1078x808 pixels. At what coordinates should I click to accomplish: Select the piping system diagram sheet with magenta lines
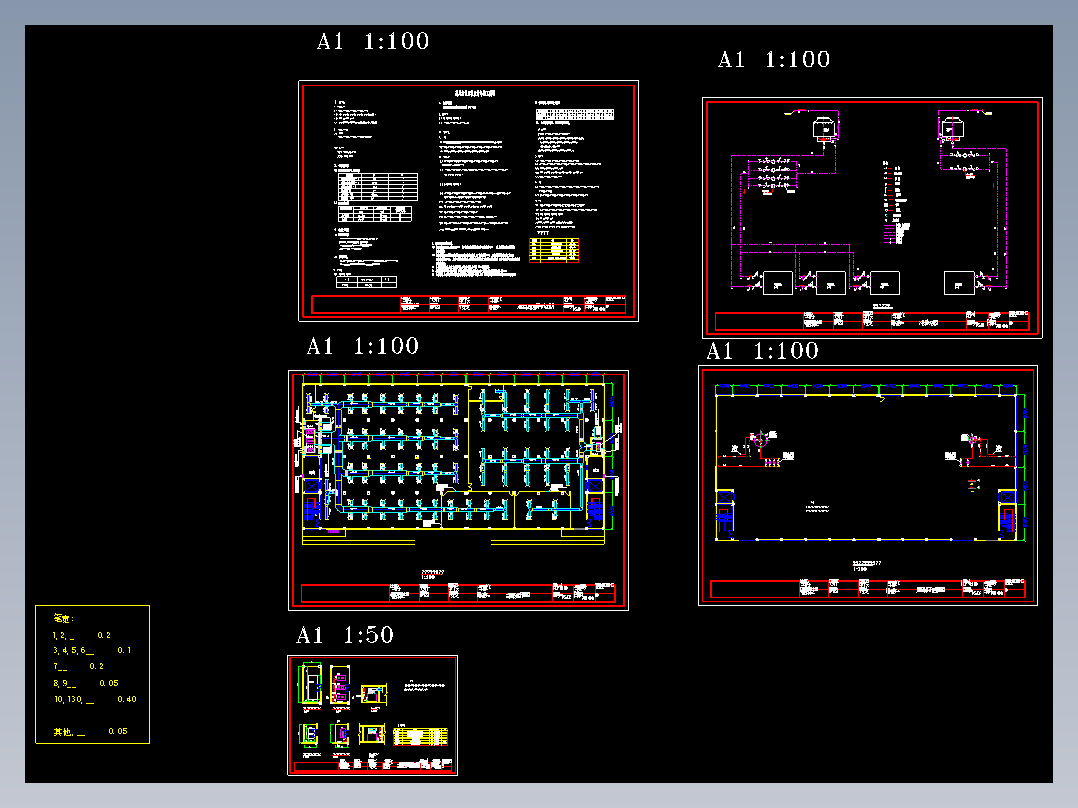[872, 218]
